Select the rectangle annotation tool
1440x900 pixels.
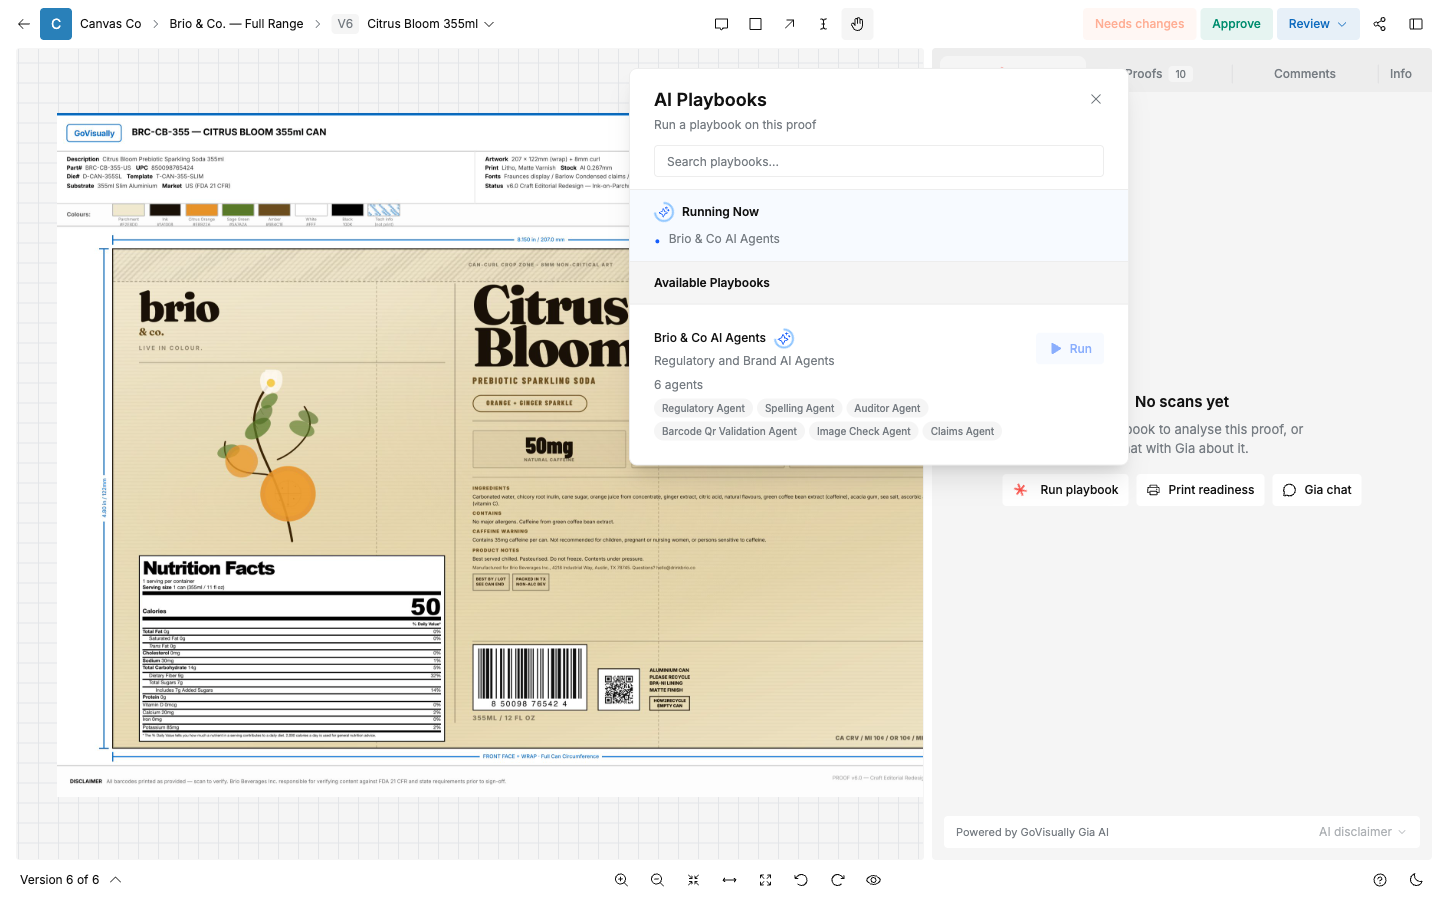click(x=755, y=24)
